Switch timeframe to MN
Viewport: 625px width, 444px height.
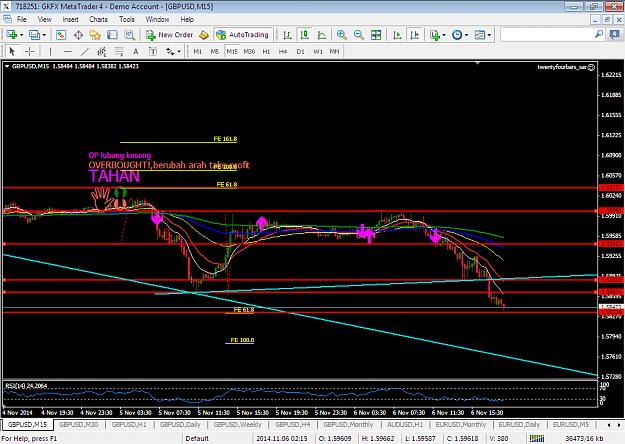(x=334, y=51)
